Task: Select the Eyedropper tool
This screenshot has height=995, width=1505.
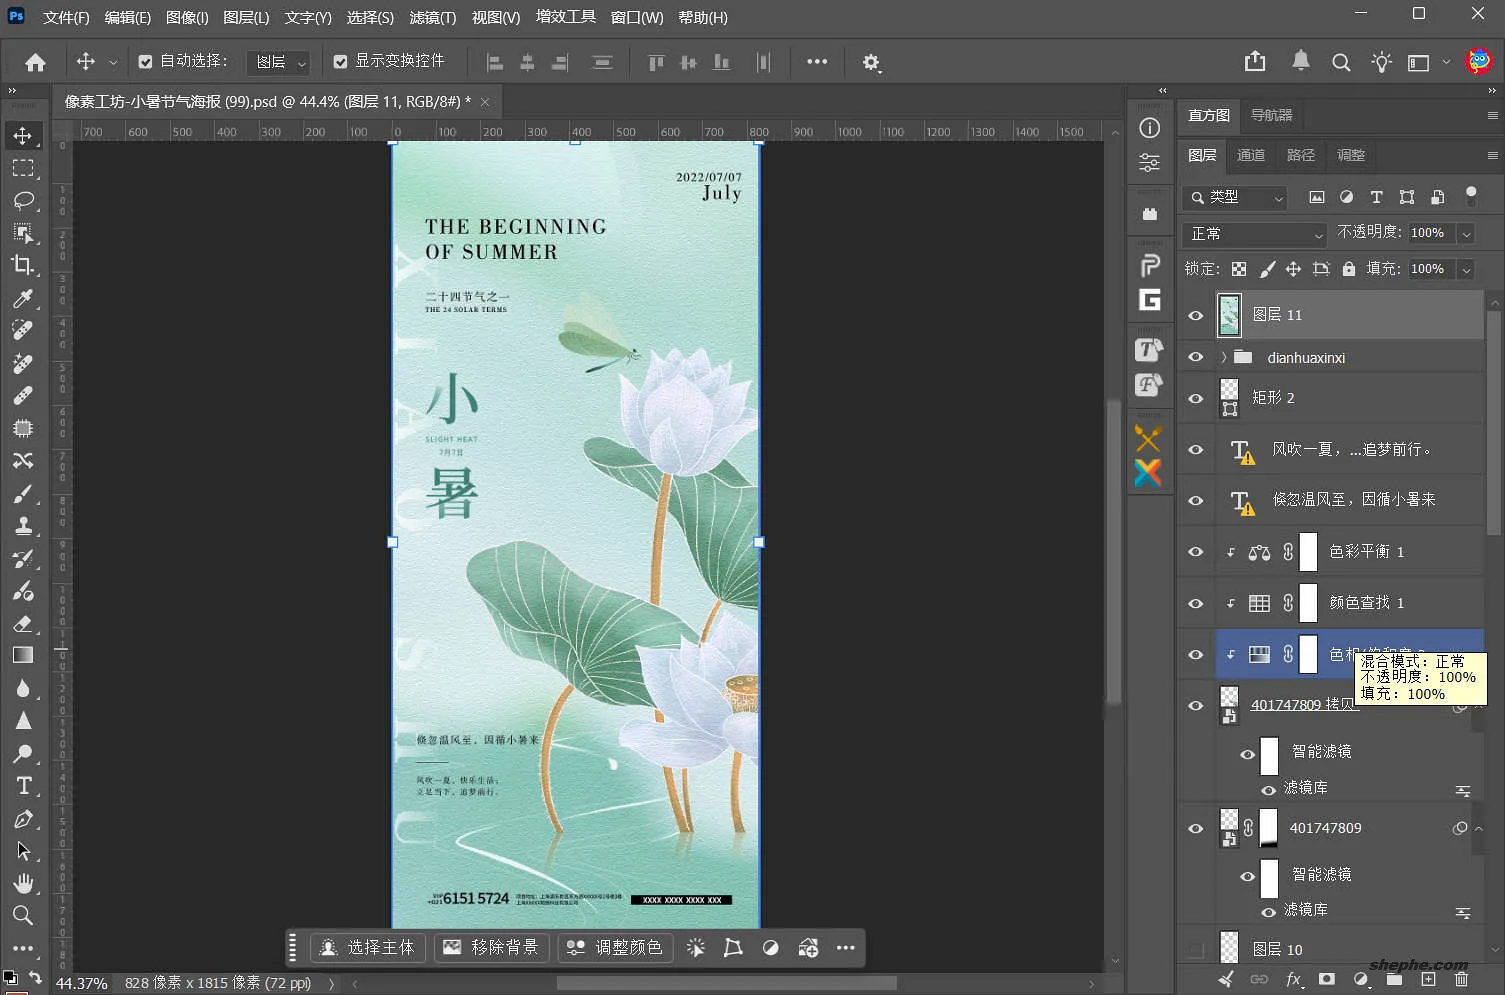Action: click(23, 298)
